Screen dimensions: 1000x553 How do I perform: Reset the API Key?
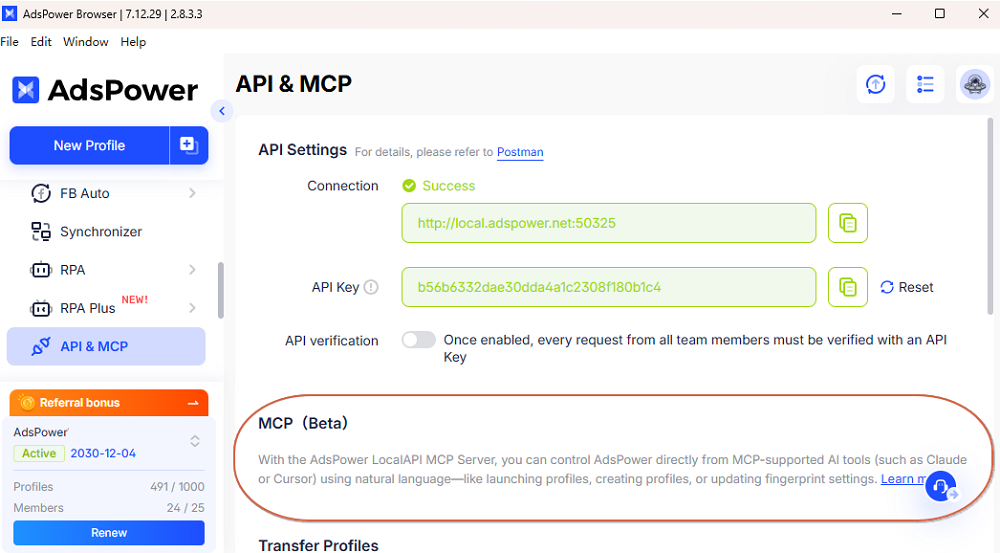pos(907,287)
